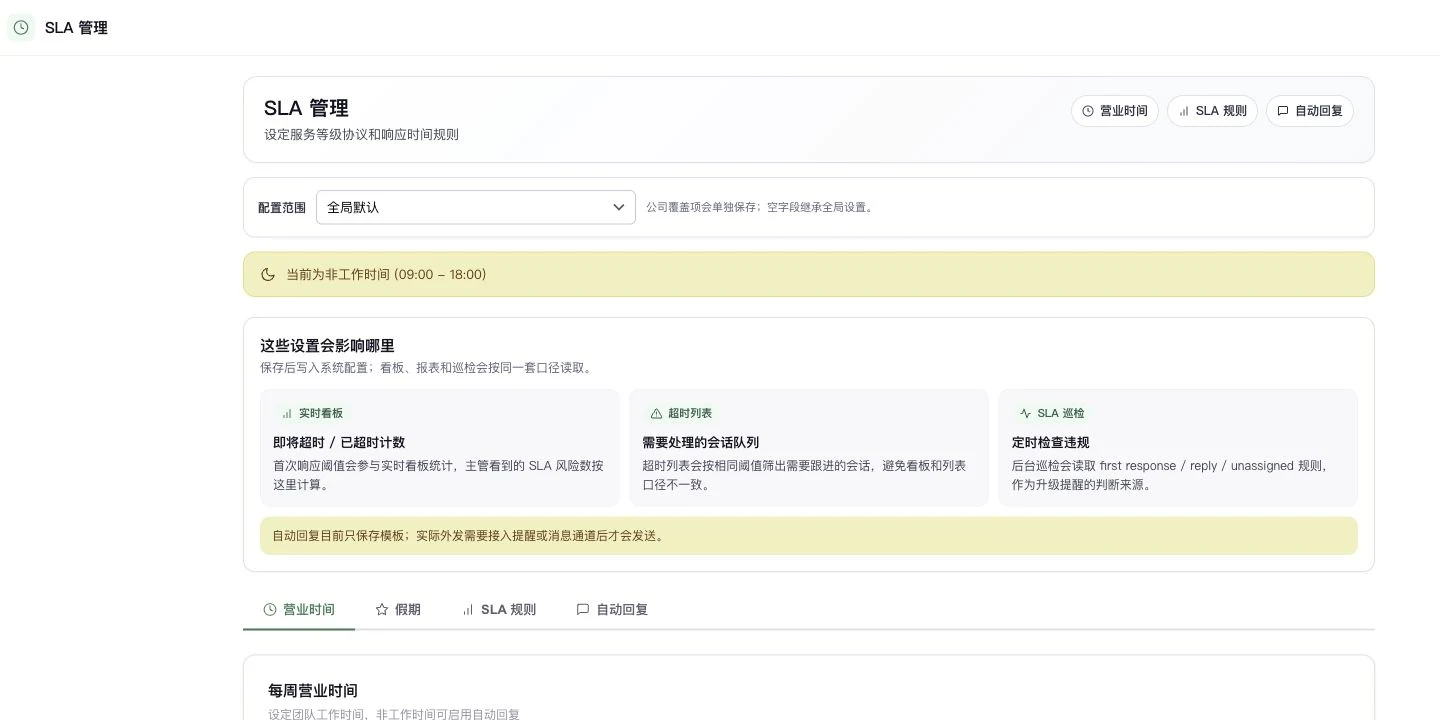Switch to the SLA 规则 tab

(x=499, y=609)
